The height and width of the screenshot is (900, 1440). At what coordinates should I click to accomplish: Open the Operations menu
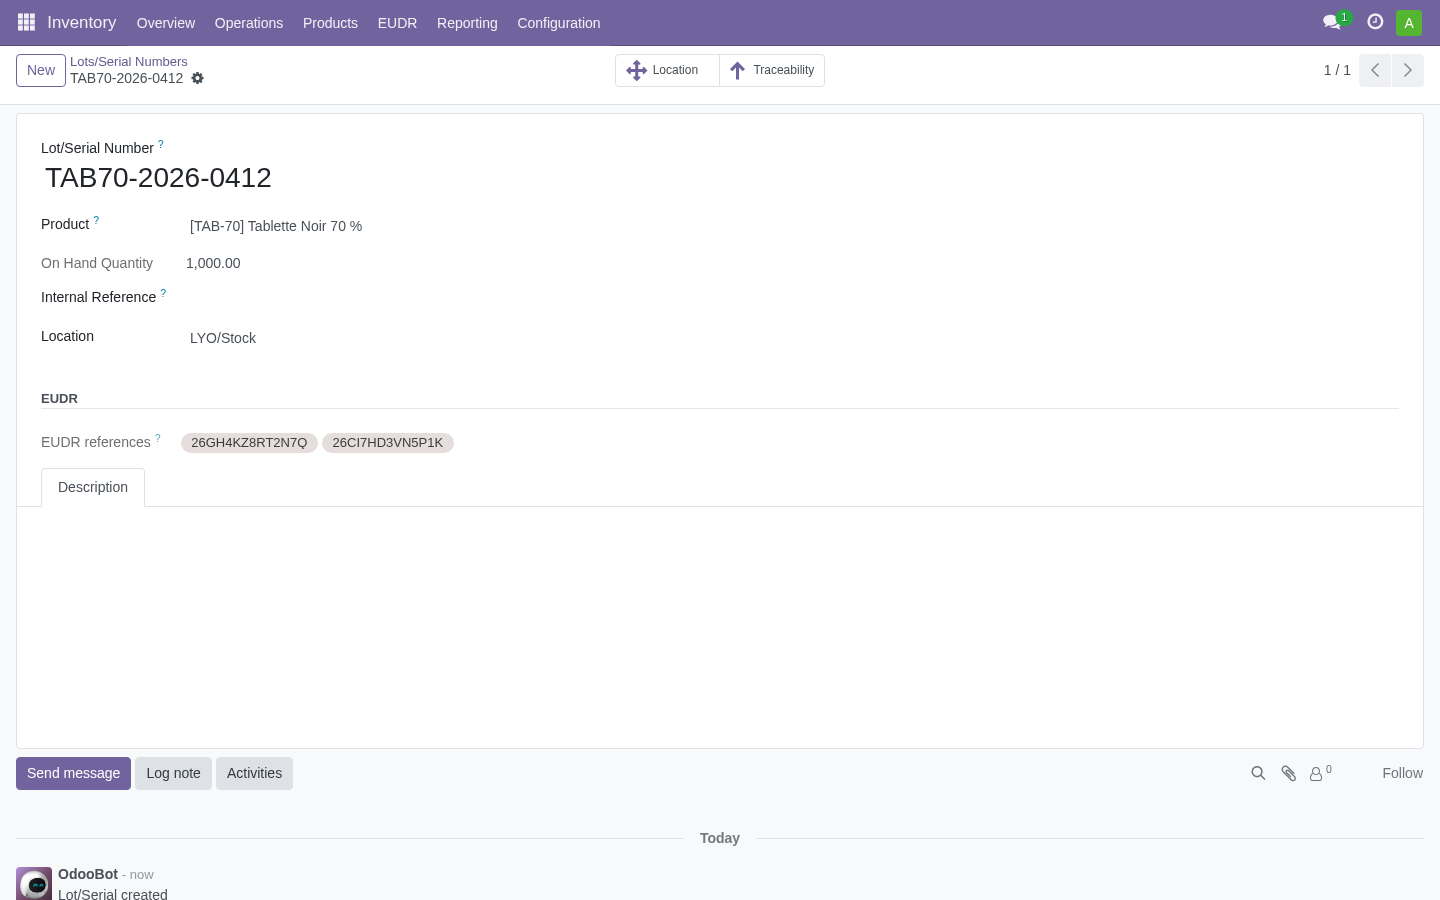point(249,23)
